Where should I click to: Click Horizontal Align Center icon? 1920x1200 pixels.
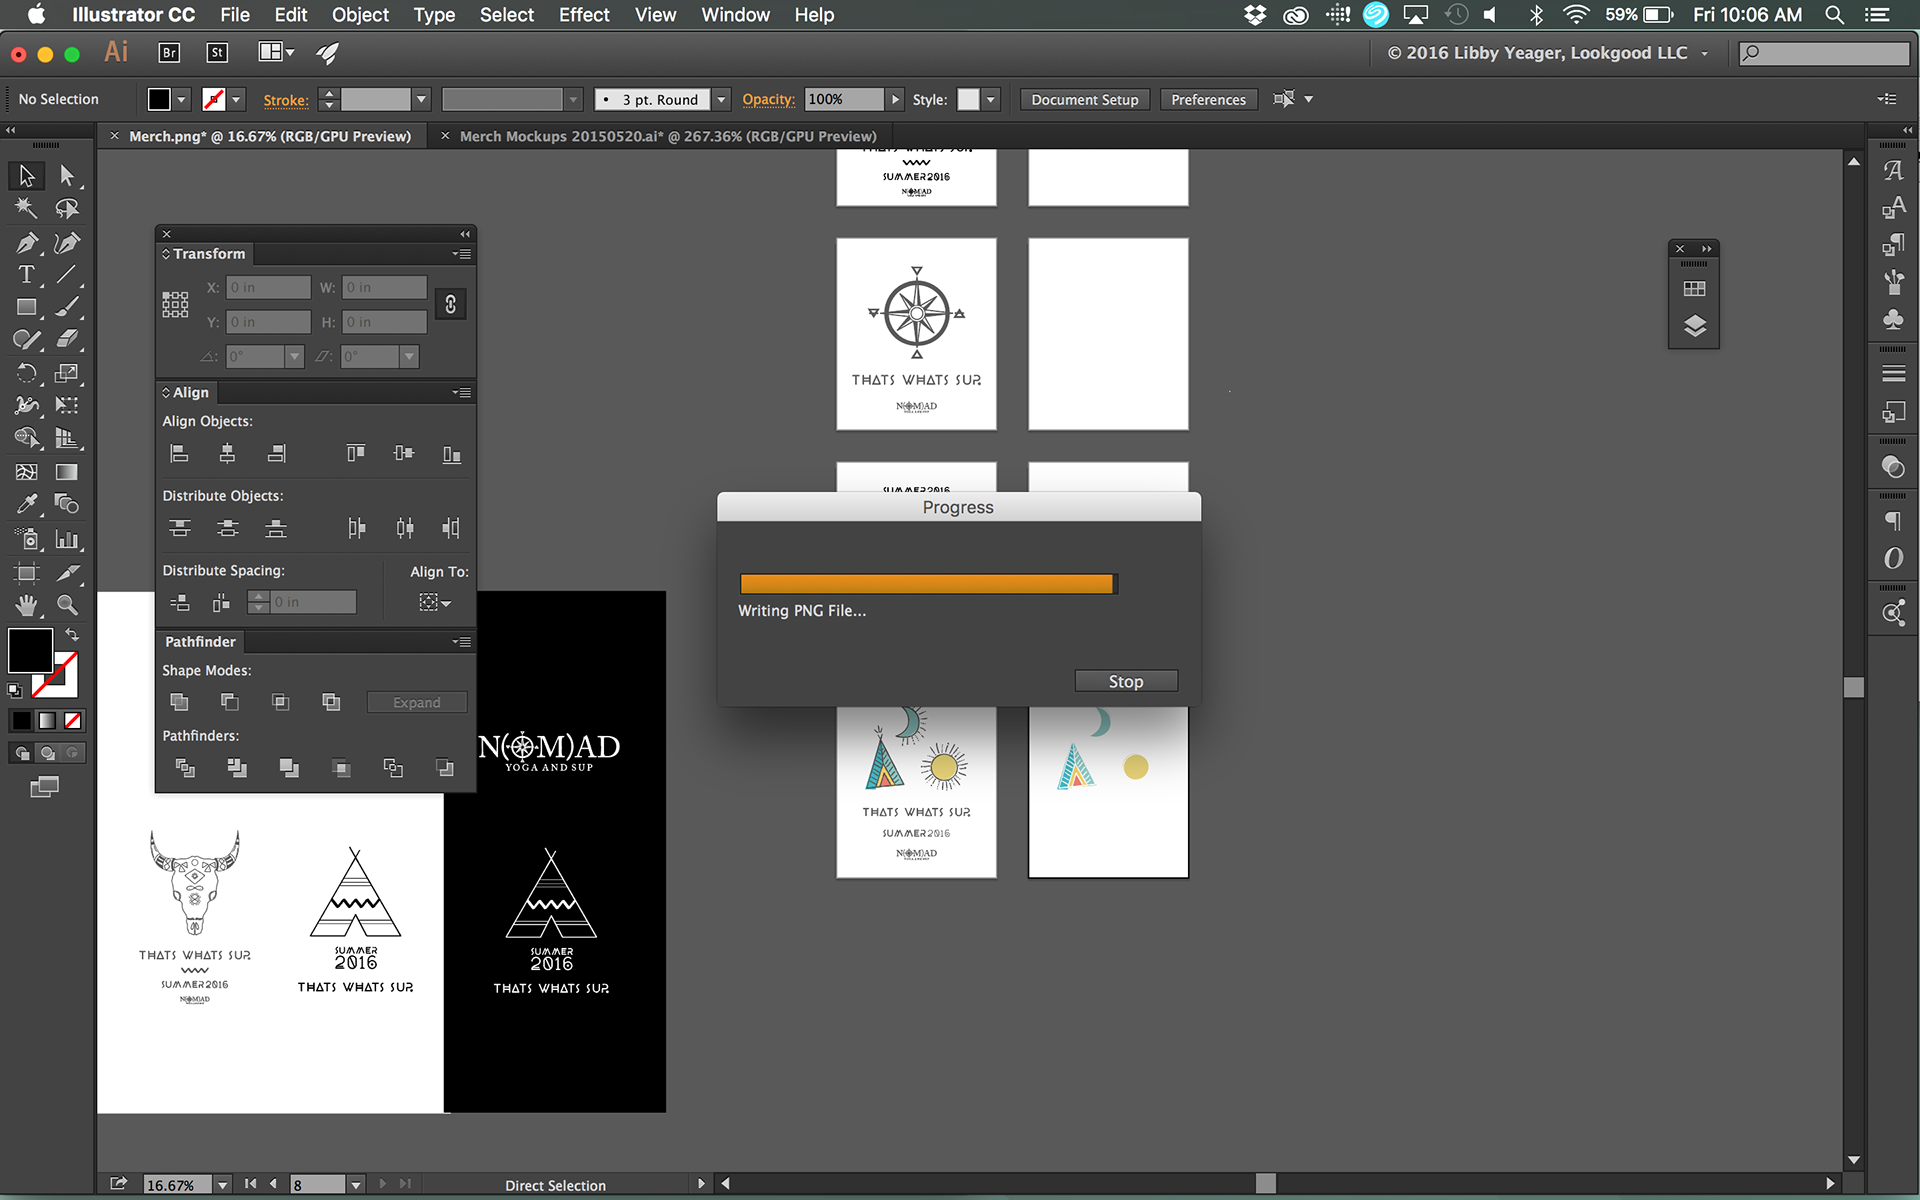(x=227, y=454)
